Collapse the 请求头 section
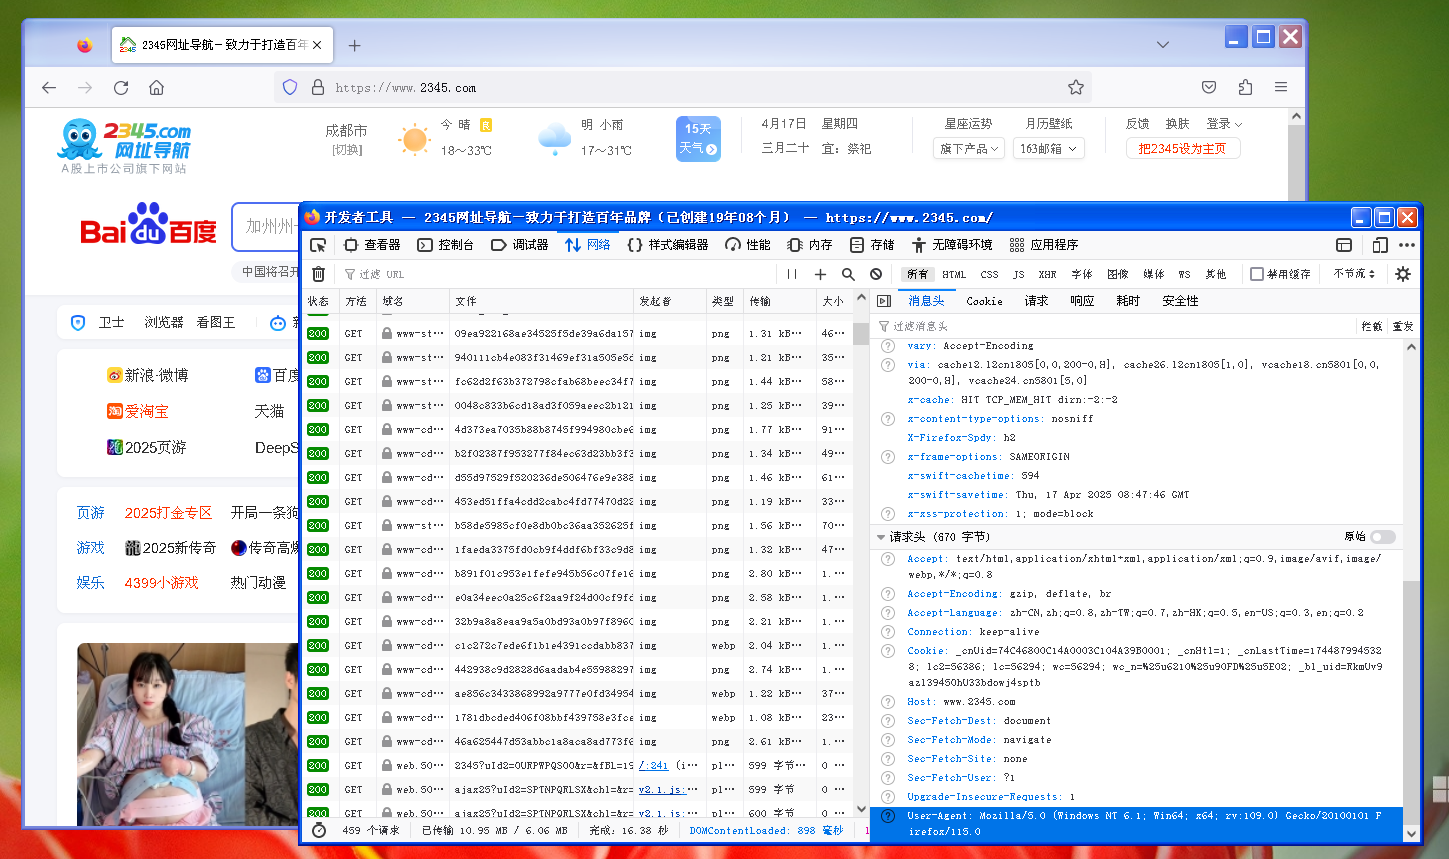This screenshot has width=1449, height=859. (x=881, y=537)
